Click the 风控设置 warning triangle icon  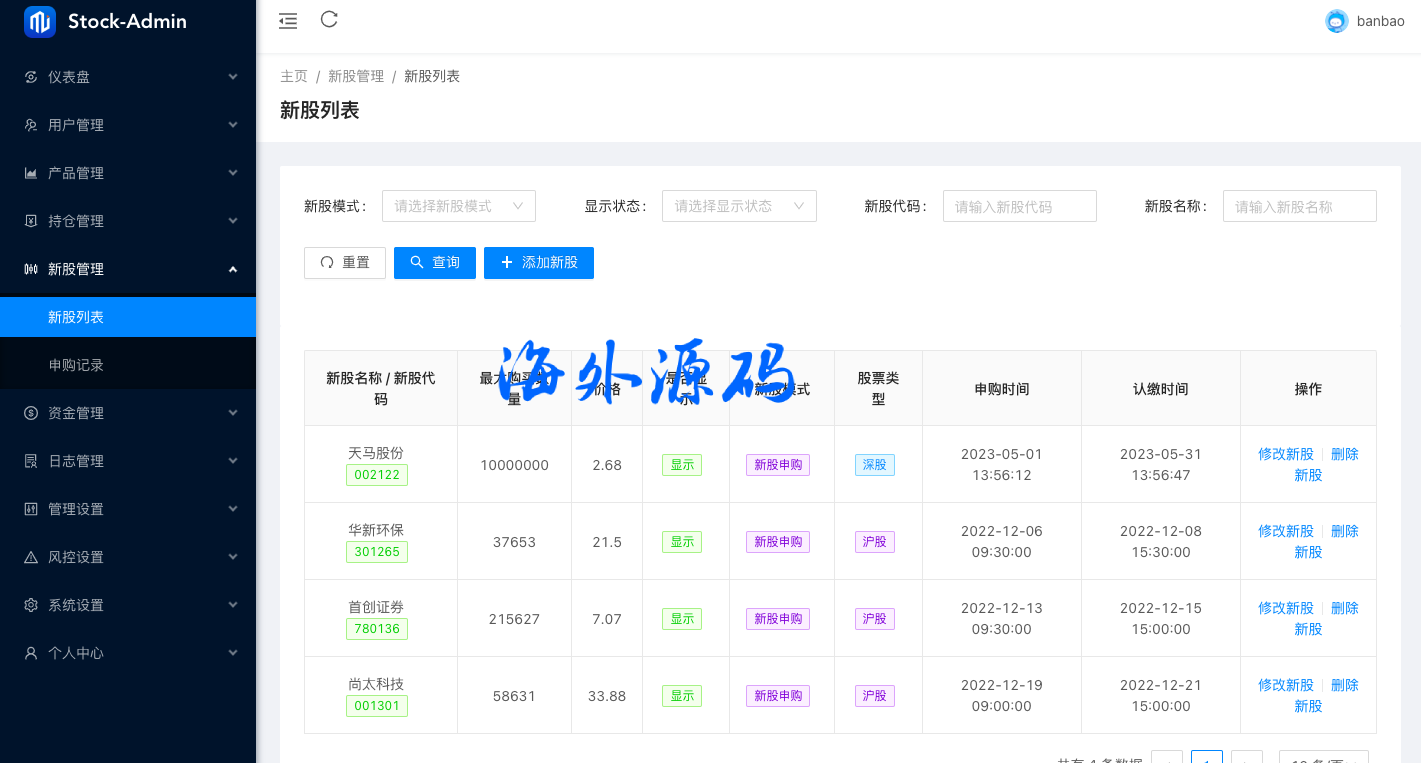pos(31,557)
